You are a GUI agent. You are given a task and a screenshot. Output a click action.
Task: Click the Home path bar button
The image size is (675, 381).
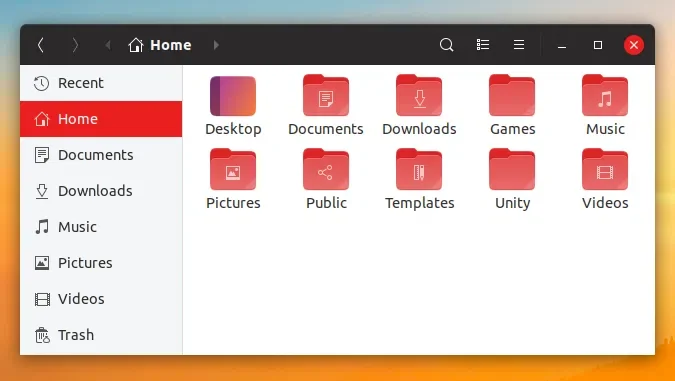pyautogui.click(x=160, y=45)
